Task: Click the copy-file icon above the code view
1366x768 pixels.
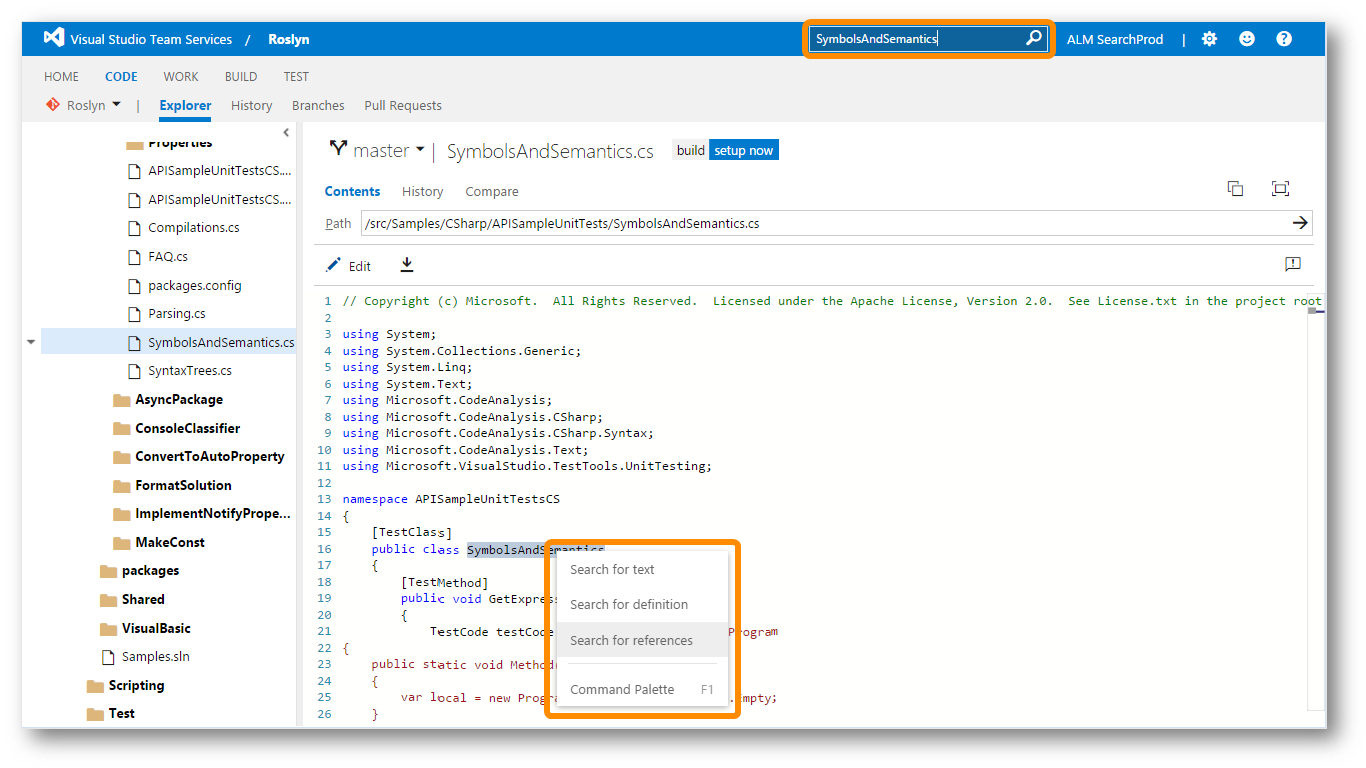Action: [x=1235, y=188]
